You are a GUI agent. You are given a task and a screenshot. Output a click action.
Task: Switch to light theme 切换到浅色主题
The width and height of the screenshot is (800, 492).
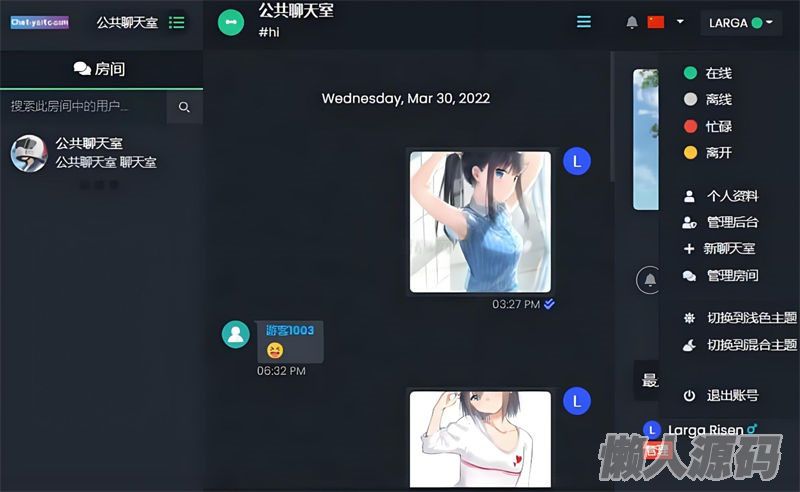pyautogui.click(x=740, y=318)
